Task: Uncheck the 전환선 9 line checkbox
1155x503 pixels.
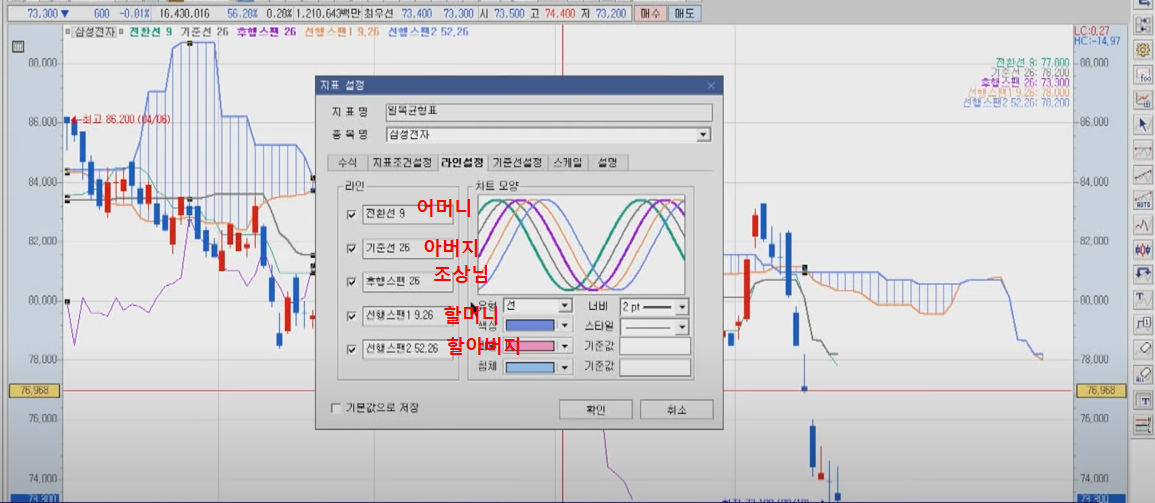Action: [x=351, y=214]
